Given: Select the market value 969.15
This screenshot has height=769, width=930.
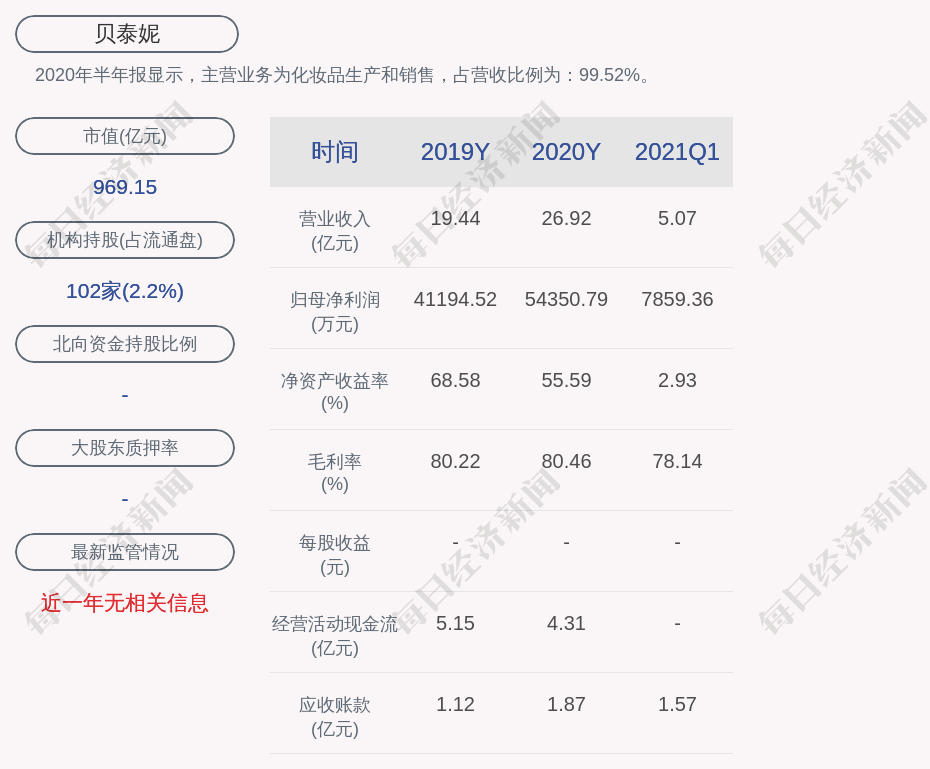Looking at the screenshot, I should pos(125,187).
